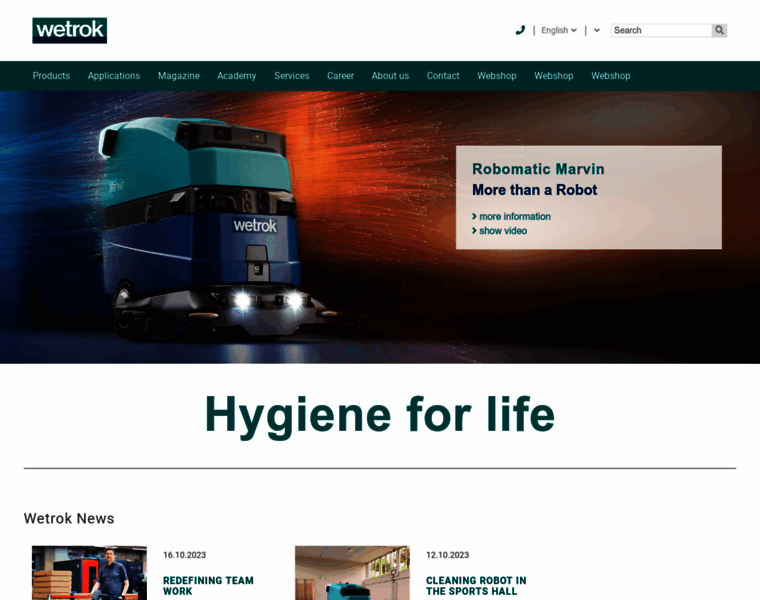
Task: Click the date 12.10.2023
Action: tap(447, 555)
